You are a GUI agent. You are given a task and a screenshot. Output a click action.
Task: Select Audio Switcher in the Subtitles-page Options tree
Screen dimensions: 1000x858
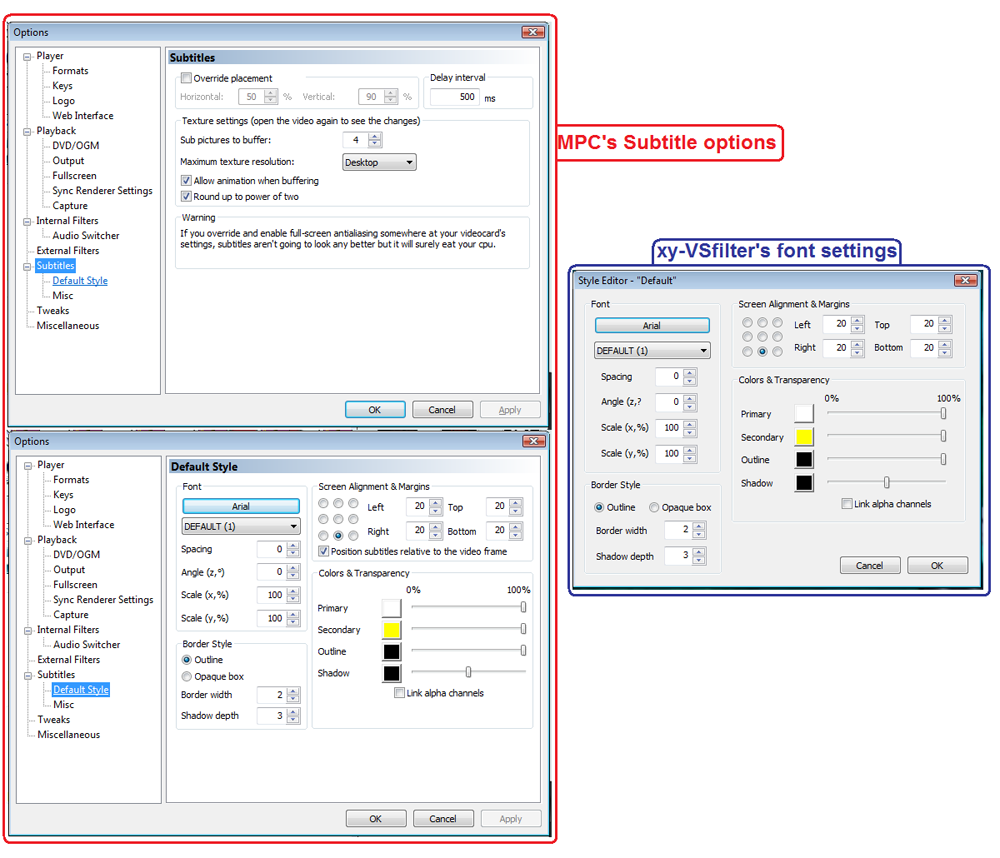coord(86,235)
